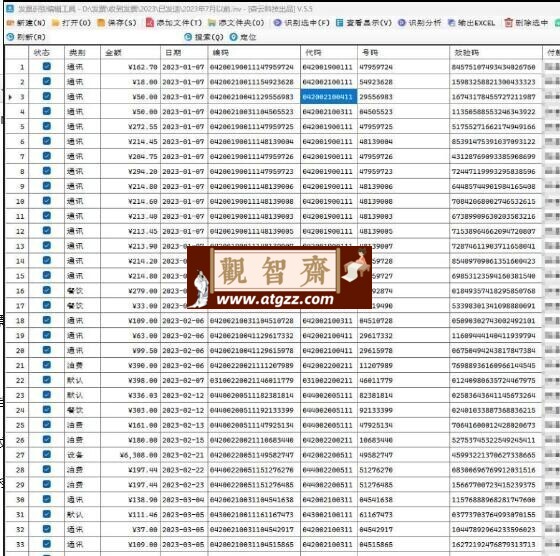Toggle the checkbox in row 27 设备
The width and height of the screenshot is (560, 556).
tap(46, 455)
